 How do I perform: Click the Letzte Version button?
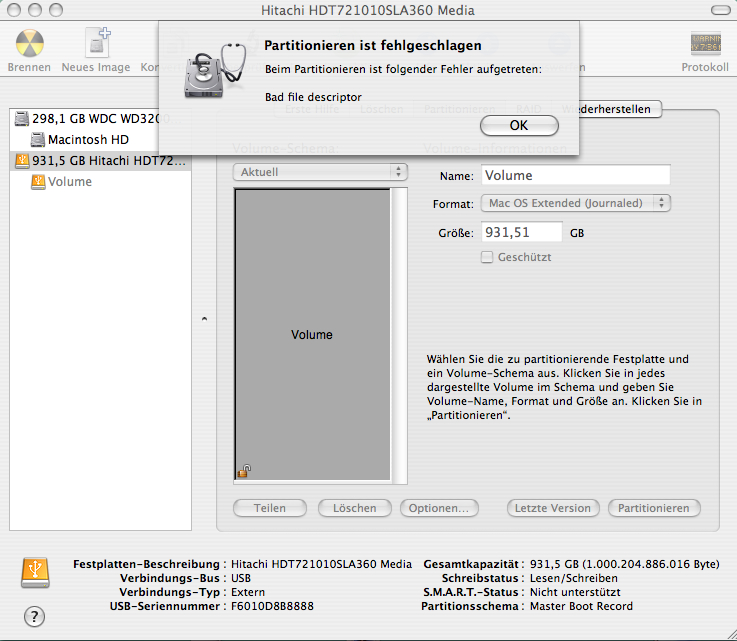553,508
